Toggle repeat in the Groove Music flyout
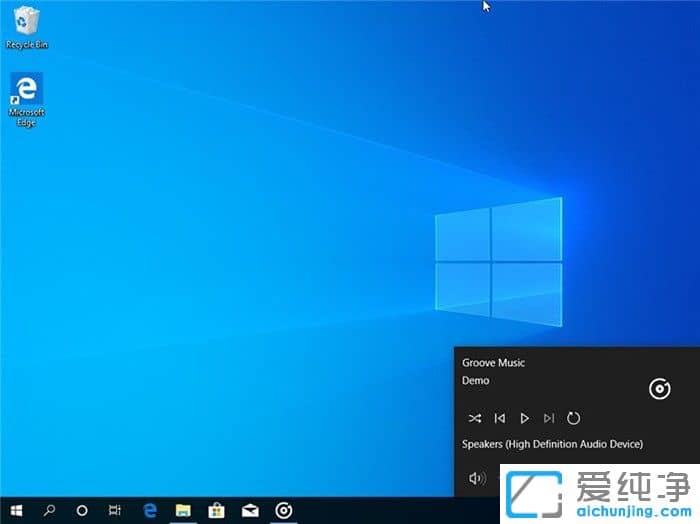 [x=573, y=418]
